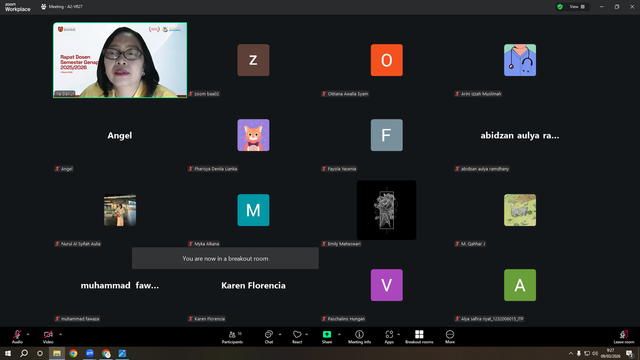Image resolution: width=640 pixels, height=360 pixels.
Task: Dismiss the breakout room notification banner
Action: point(225,258)
